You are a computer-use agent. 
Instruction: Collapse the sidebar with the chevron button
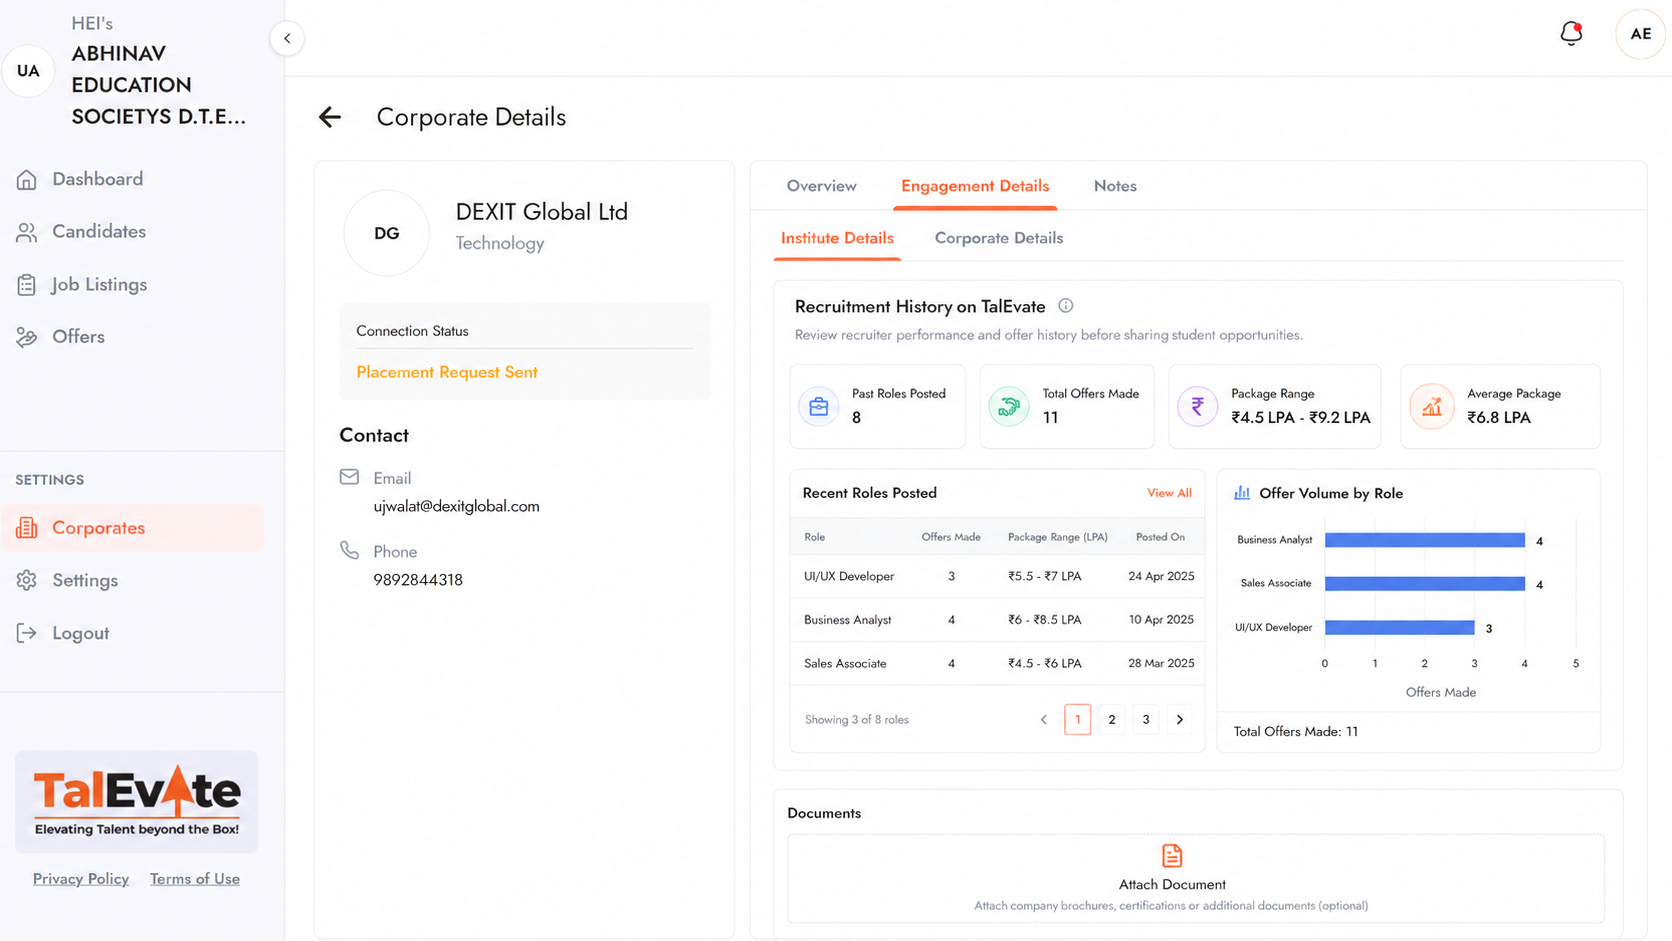pyautogui.click(x=287, y=38)
